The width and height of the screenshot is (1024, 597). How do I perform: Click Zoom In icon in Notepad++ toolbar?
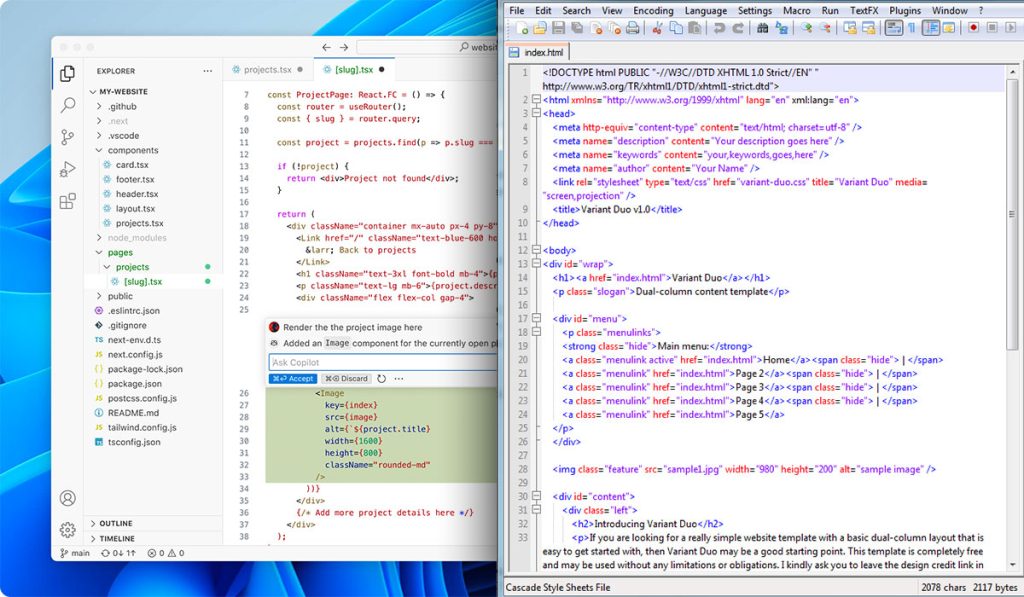click(807, 27)
